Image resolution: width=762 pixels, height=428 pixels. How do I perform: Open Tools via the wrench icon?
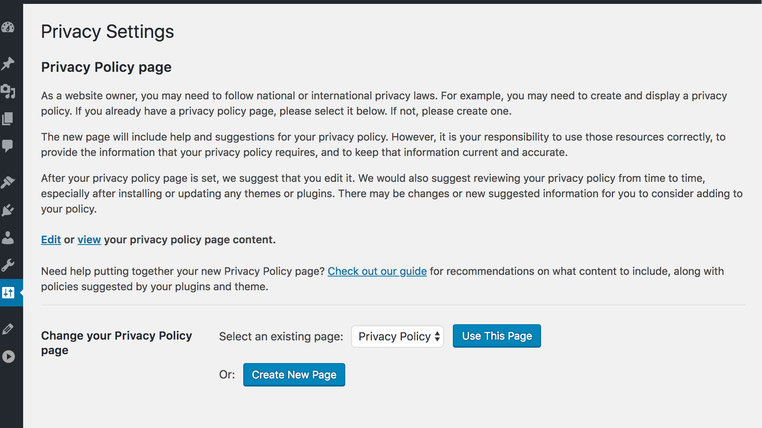pyautogui.click(x=8, y=265)
